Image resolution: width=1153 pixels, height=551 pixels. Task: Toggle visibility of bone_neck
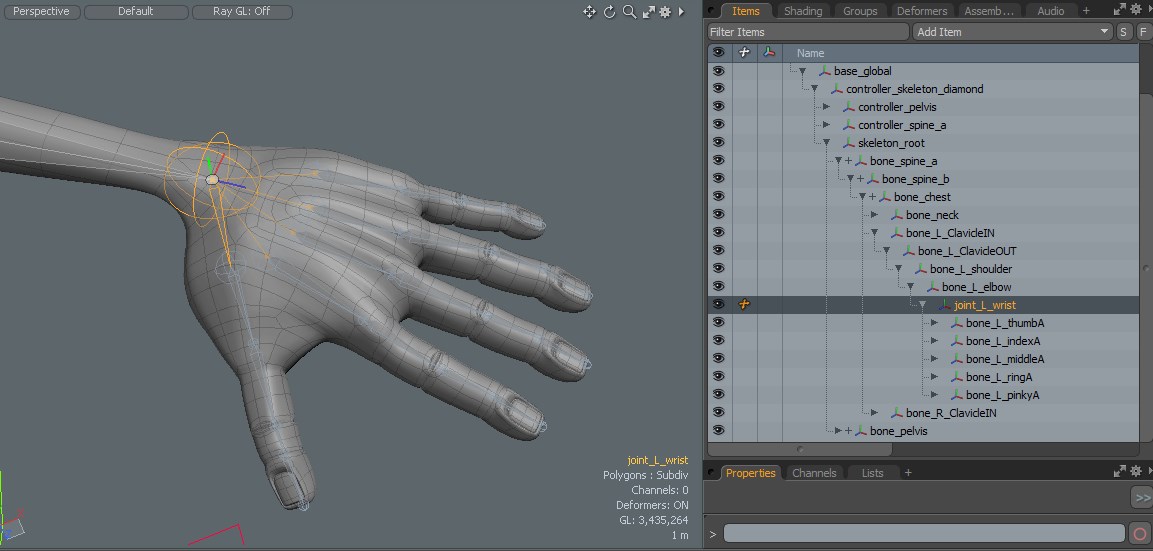(718, 215)
